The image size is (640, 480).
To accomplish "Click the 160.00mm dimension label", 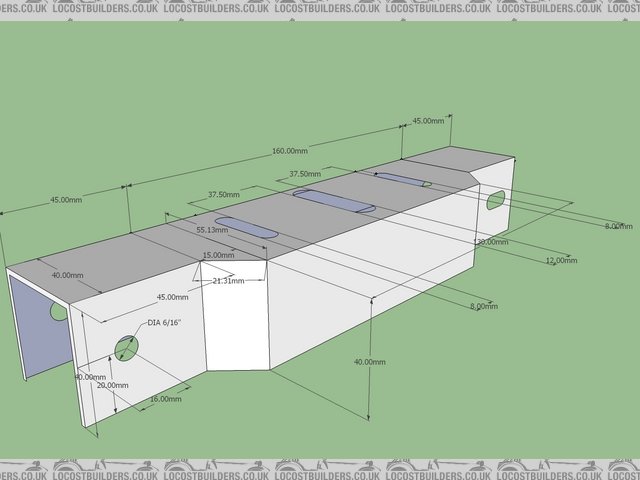I will [x=289, y=151].
